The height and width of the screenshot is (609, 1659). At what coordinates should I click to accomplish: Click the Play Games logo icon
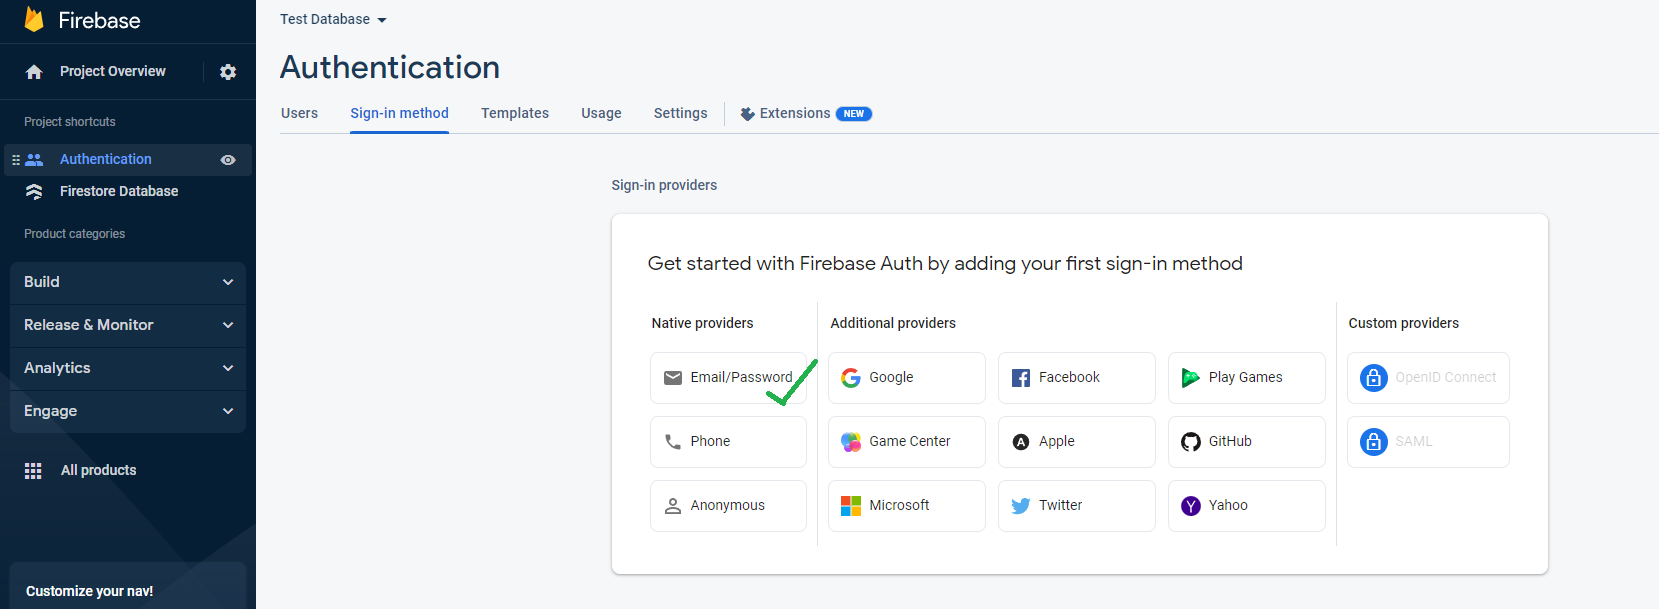(x=1191, y=378)
